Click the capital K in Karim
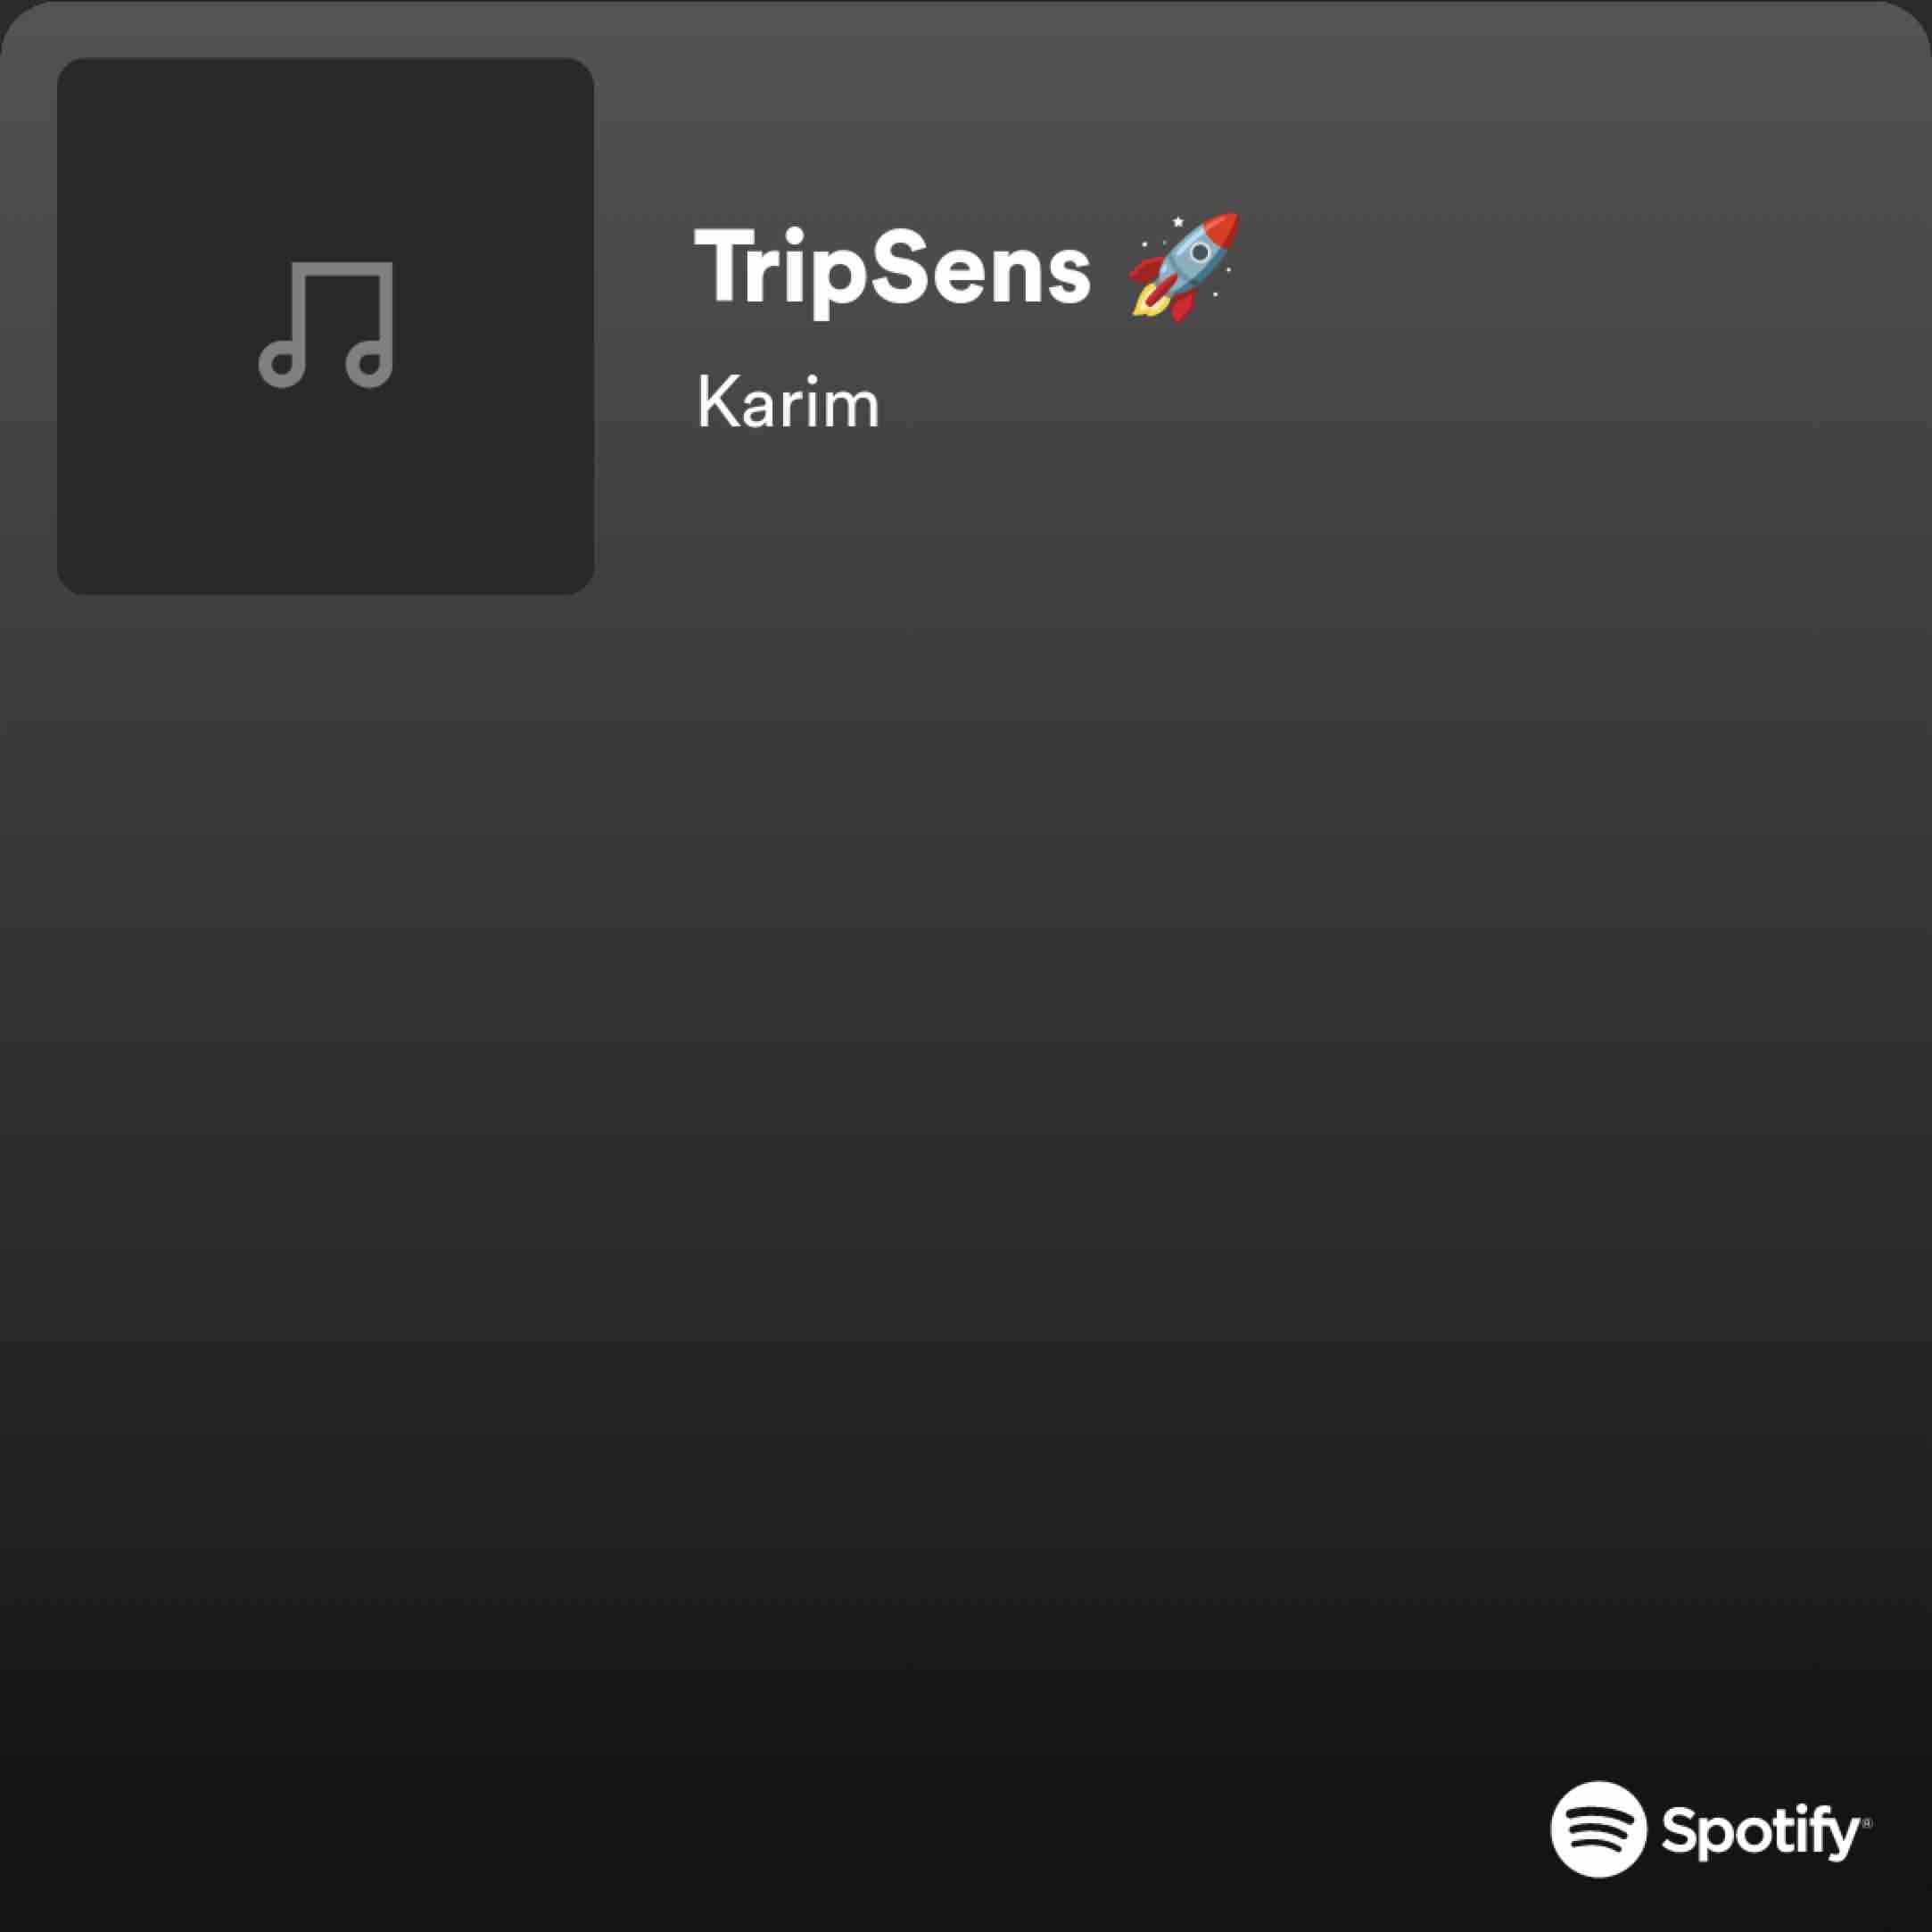The width and height of the screenshot is (1932, 1932). click(x=717, y=402)
